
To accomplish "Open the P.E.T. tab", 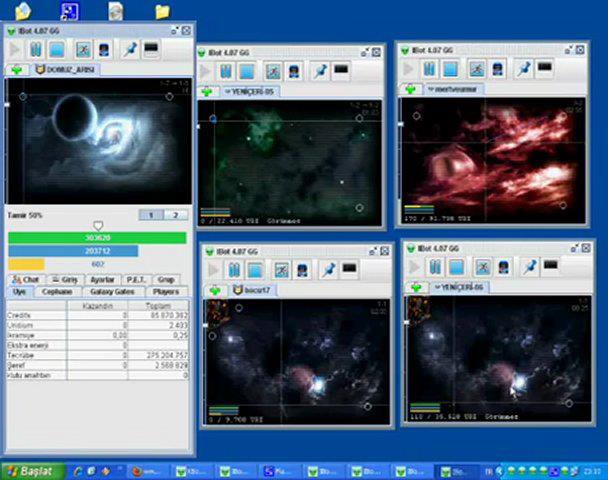I will tap(136, 280).
